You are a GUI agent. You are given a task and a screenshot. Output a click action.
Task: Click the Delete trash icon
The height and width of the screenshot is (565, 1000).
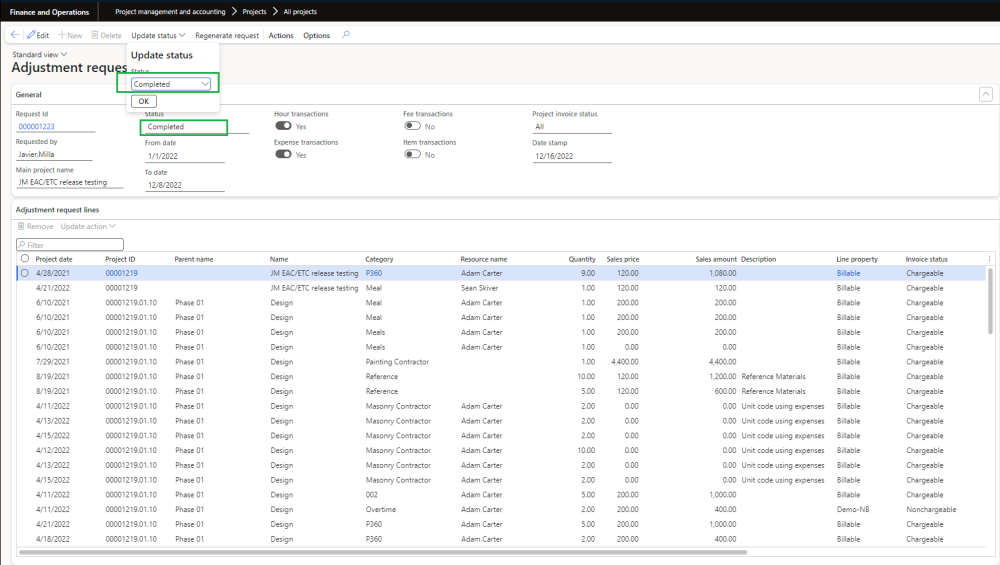pyautogui.click(x=95, y=35)
